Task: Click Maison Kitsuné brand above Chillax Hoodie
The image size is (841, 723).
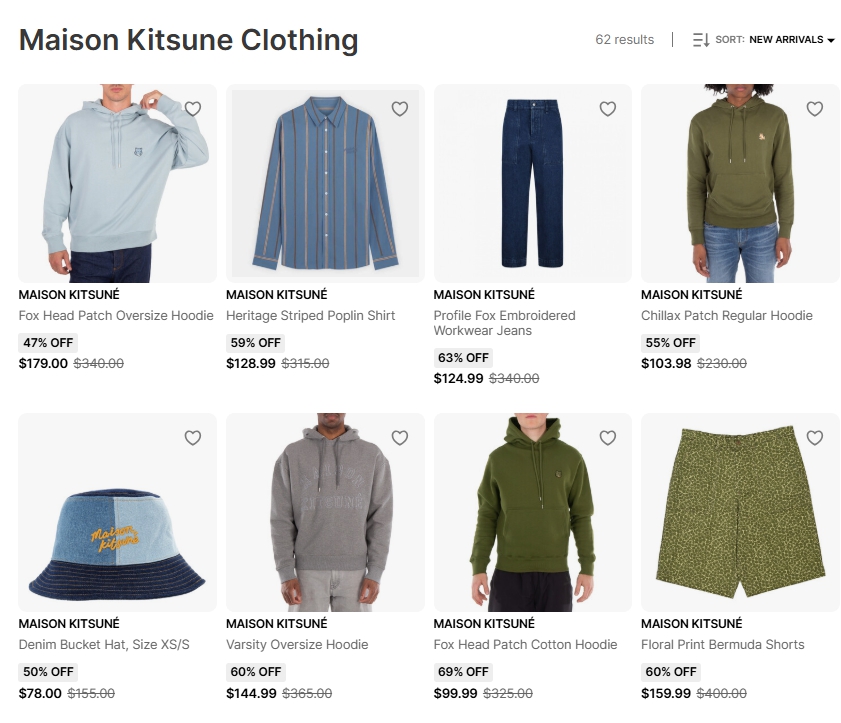Action: 691,294
